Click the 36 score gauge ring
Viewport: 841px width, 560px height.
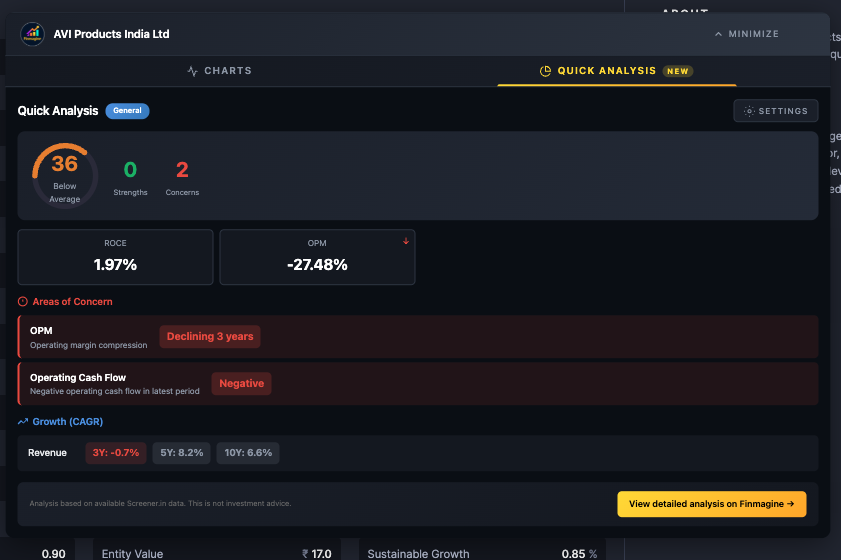[x=65, y=175]
